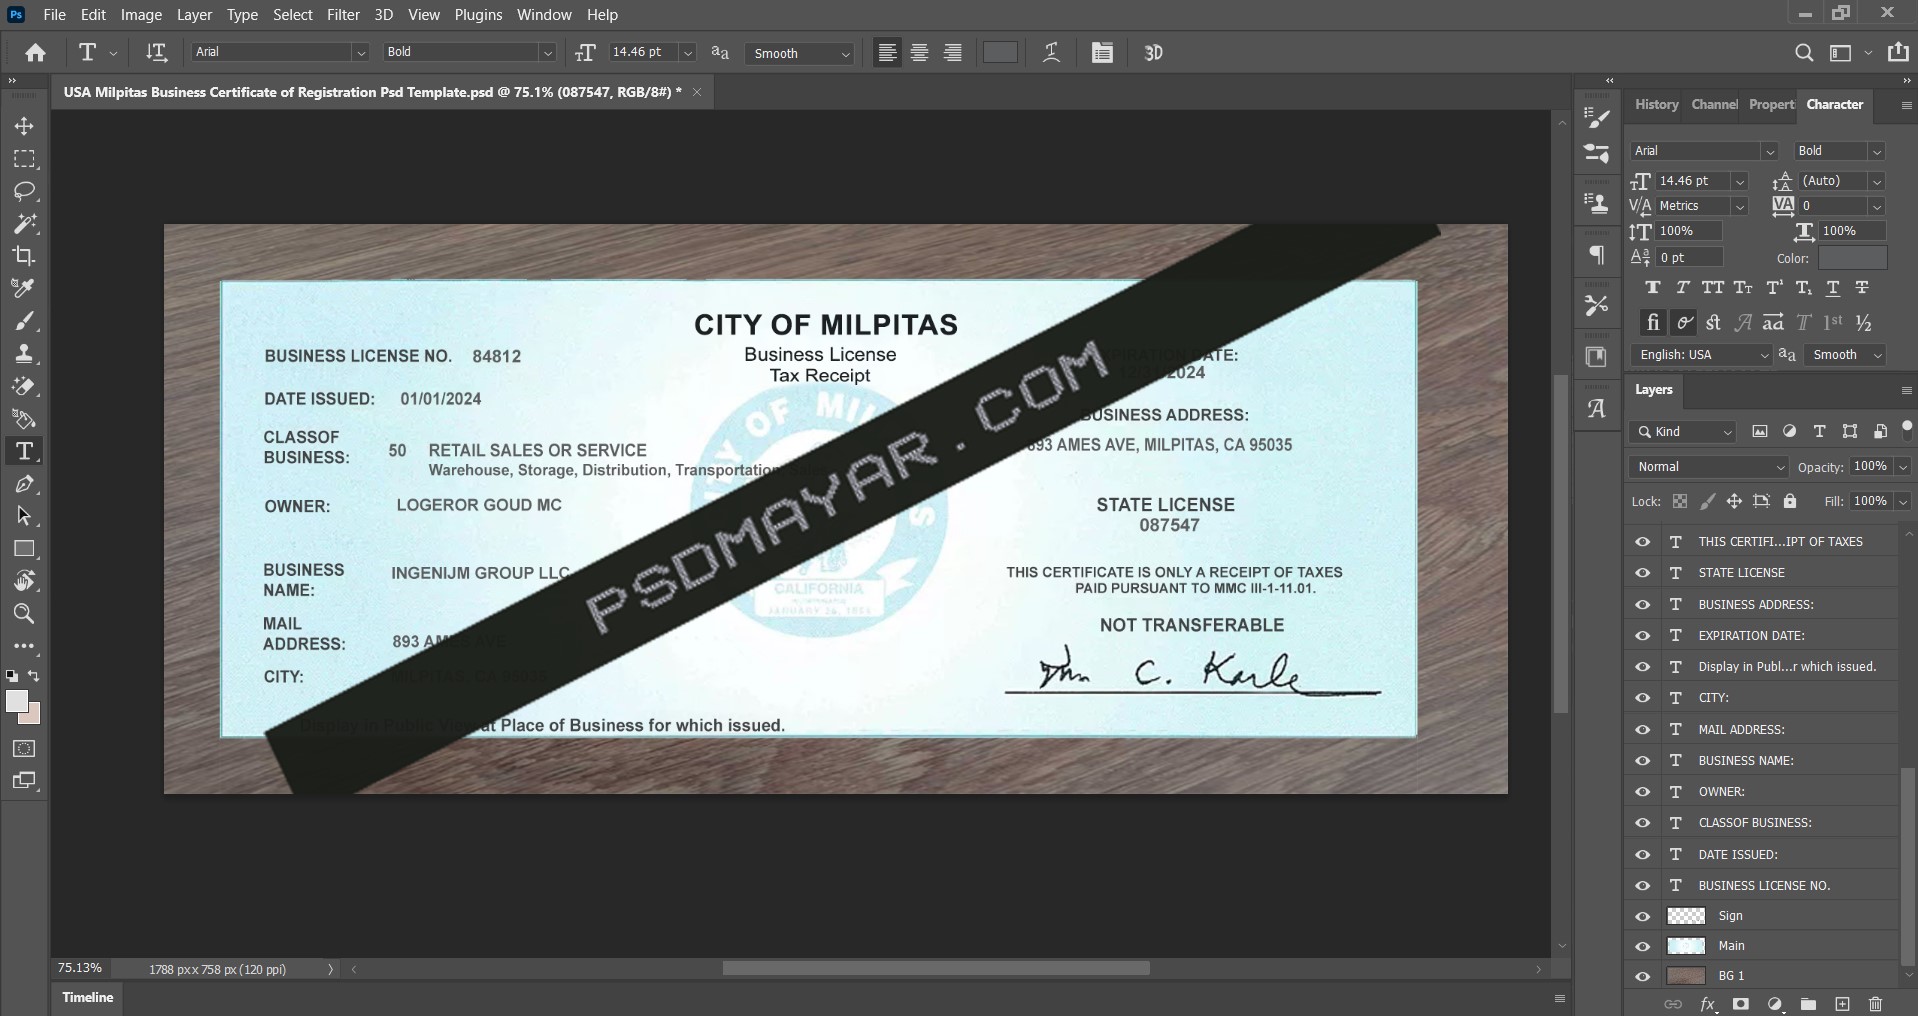Left align text button

887,53
